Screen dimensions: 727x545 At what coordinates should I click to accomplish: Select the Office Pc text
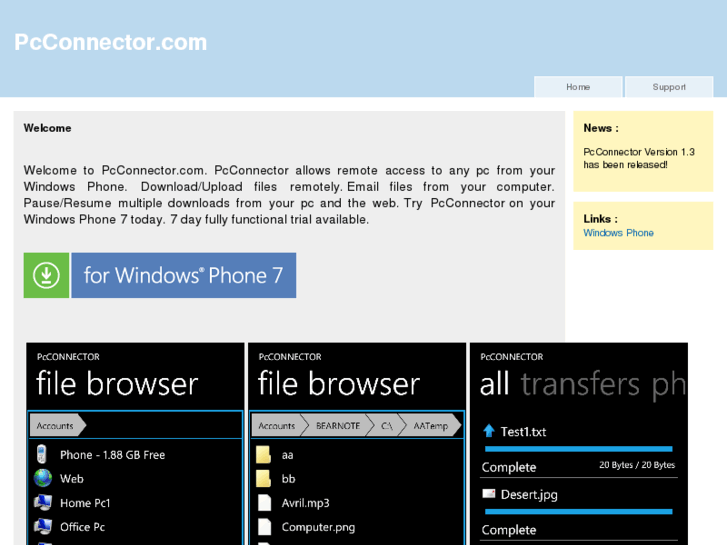point(83,527)
